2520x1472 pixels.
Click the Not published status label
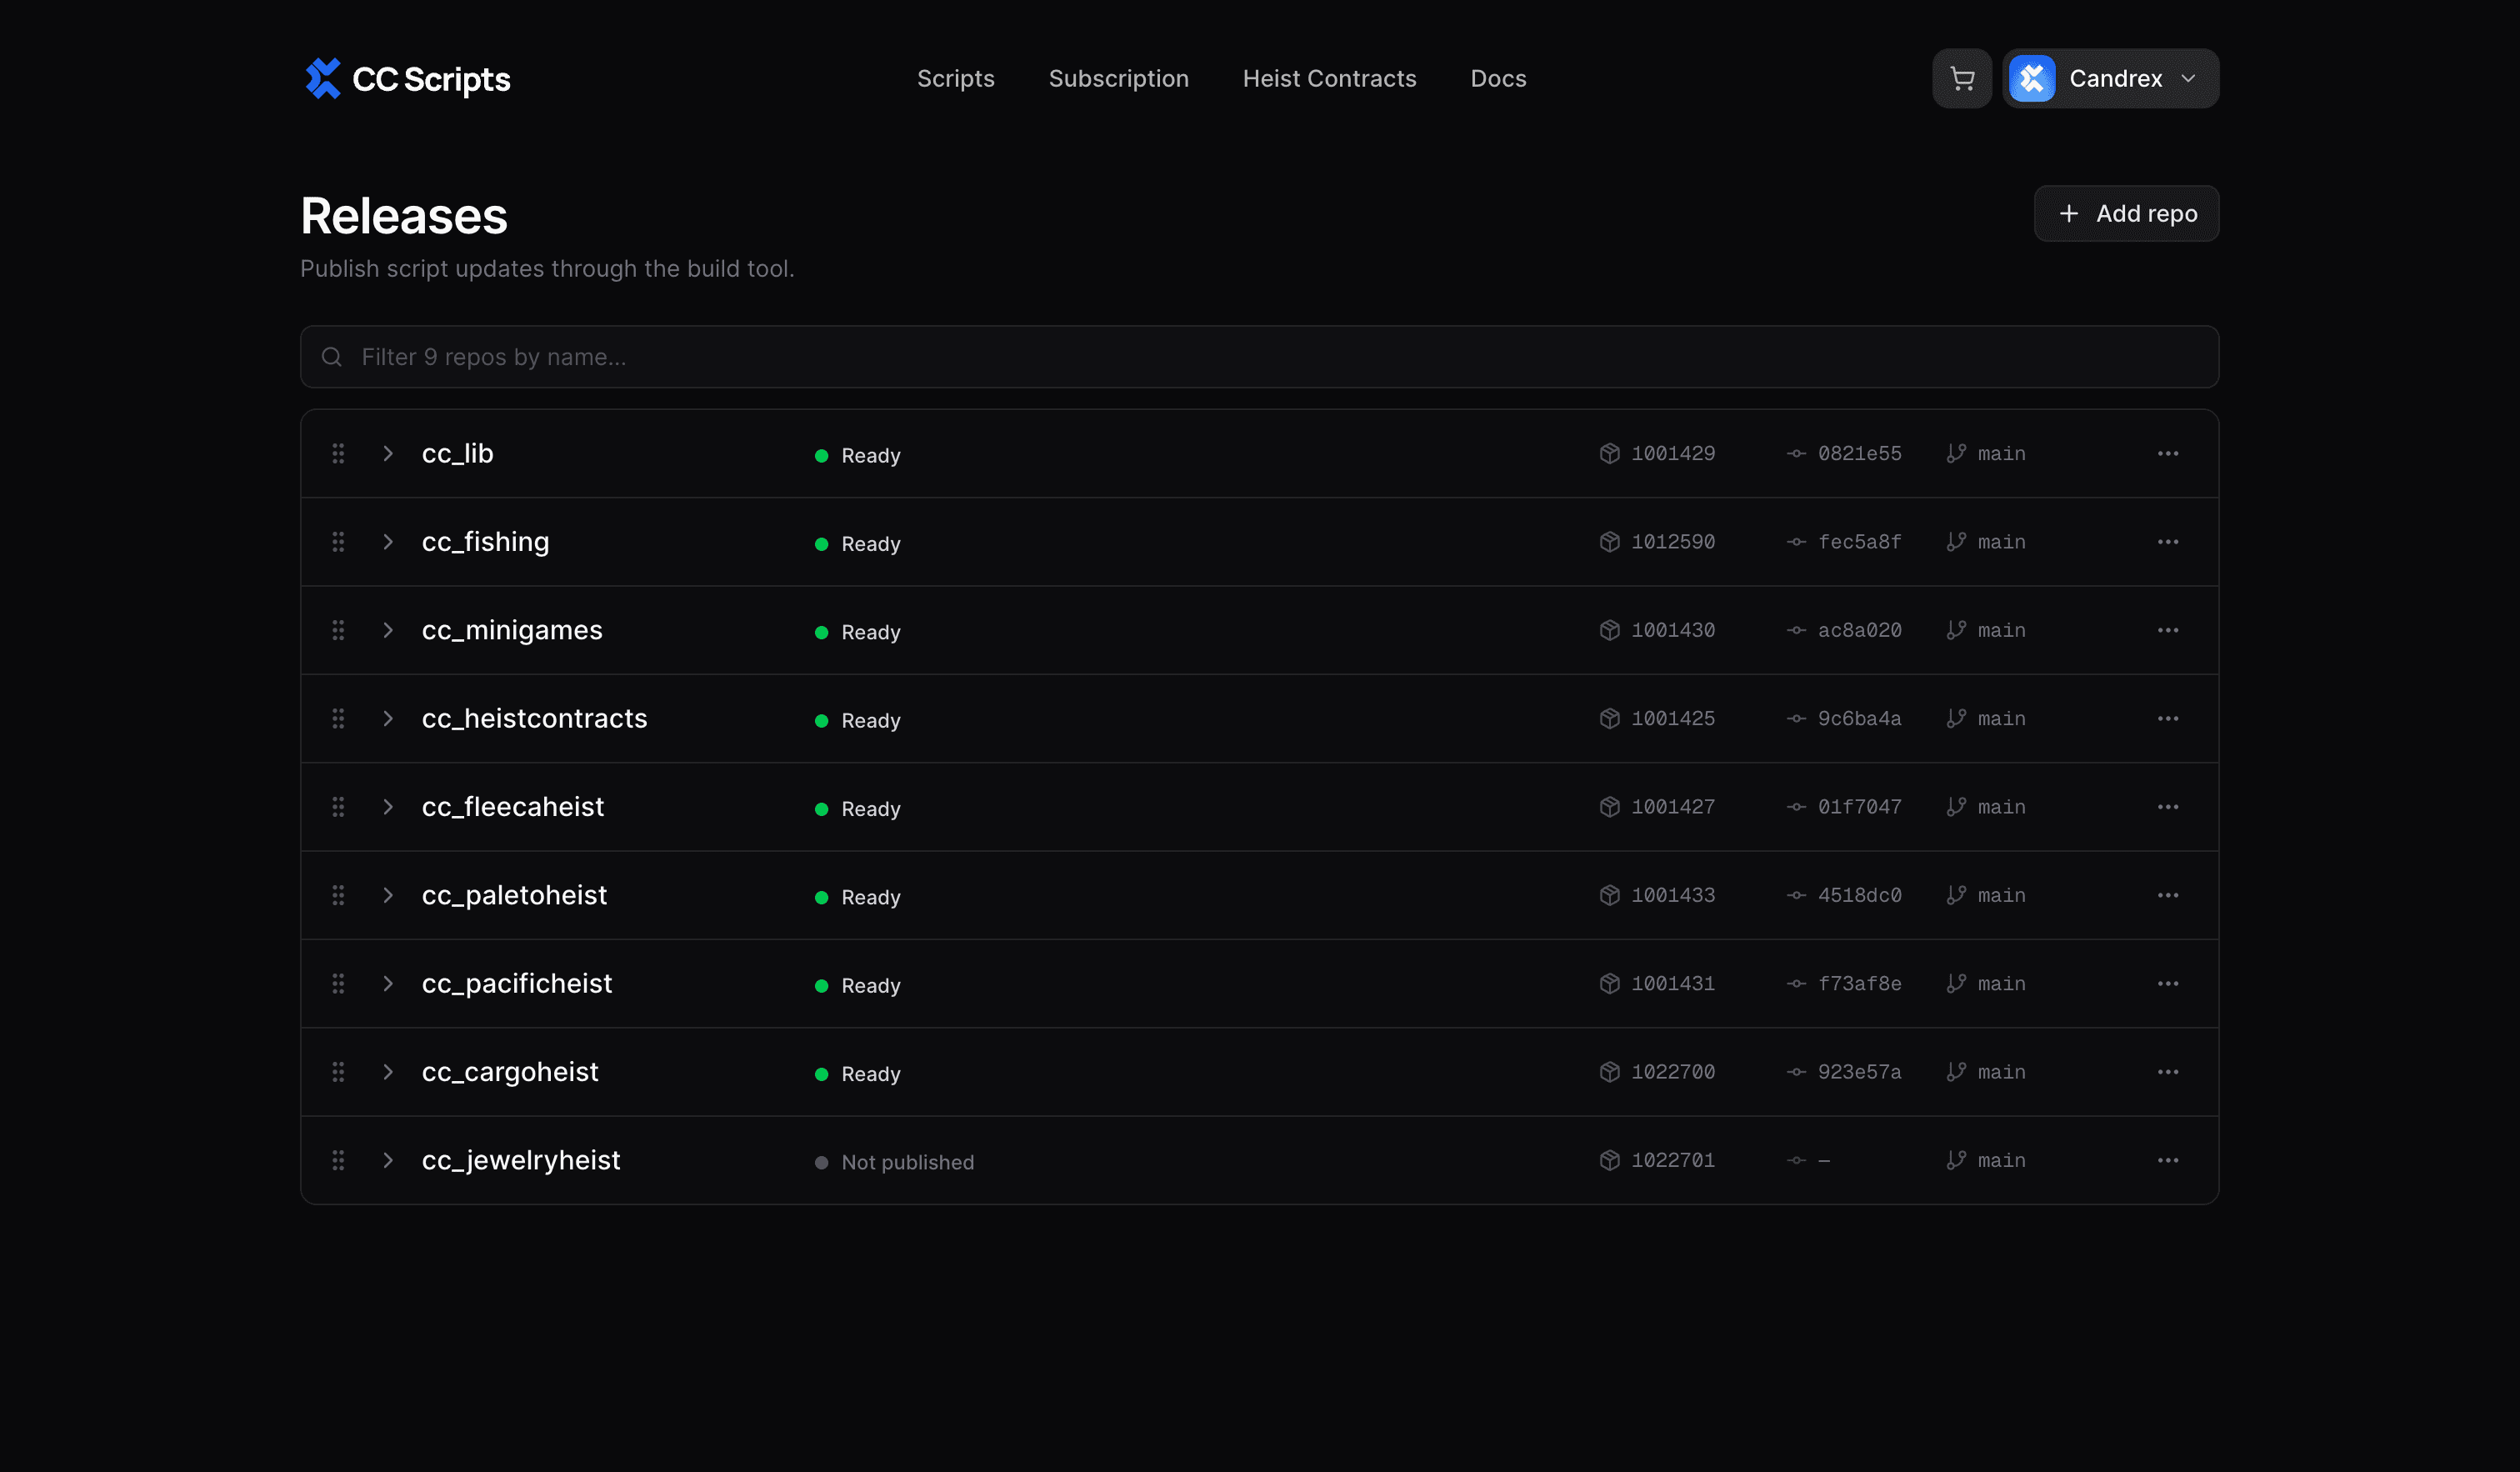tap(907, 1162)
